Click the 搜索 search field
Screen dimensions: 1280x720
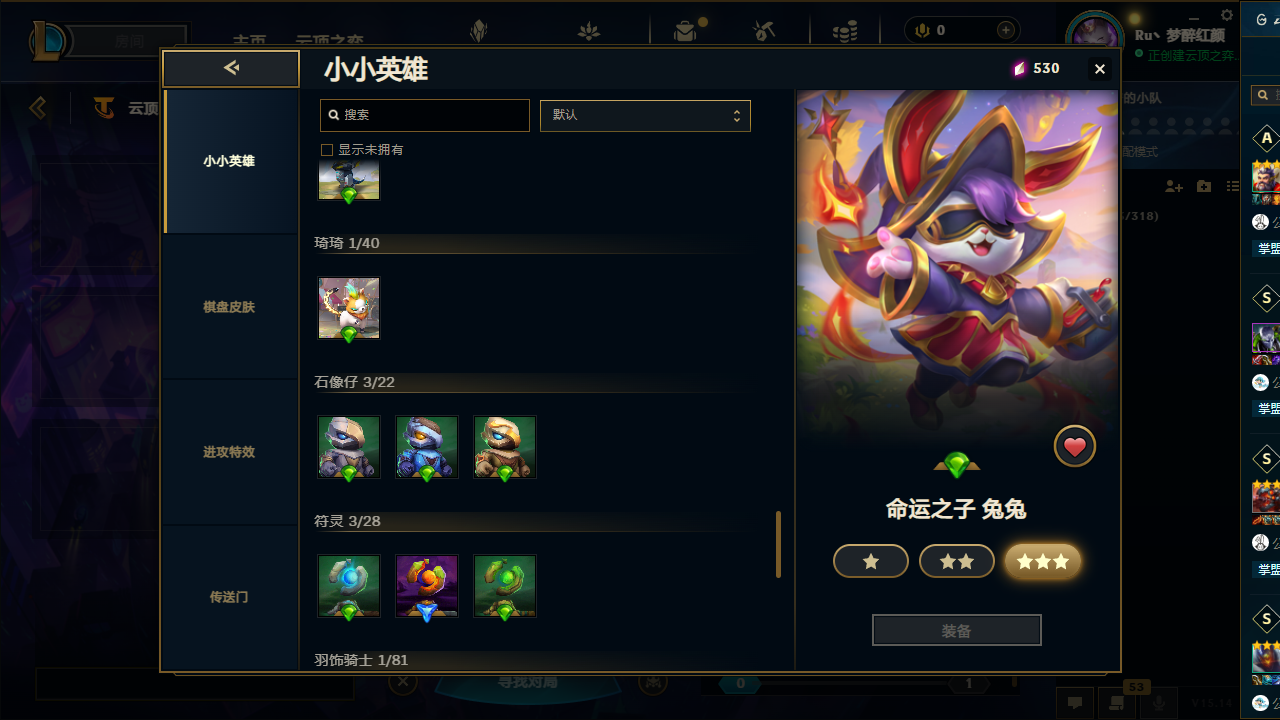[x=425, y=115]
